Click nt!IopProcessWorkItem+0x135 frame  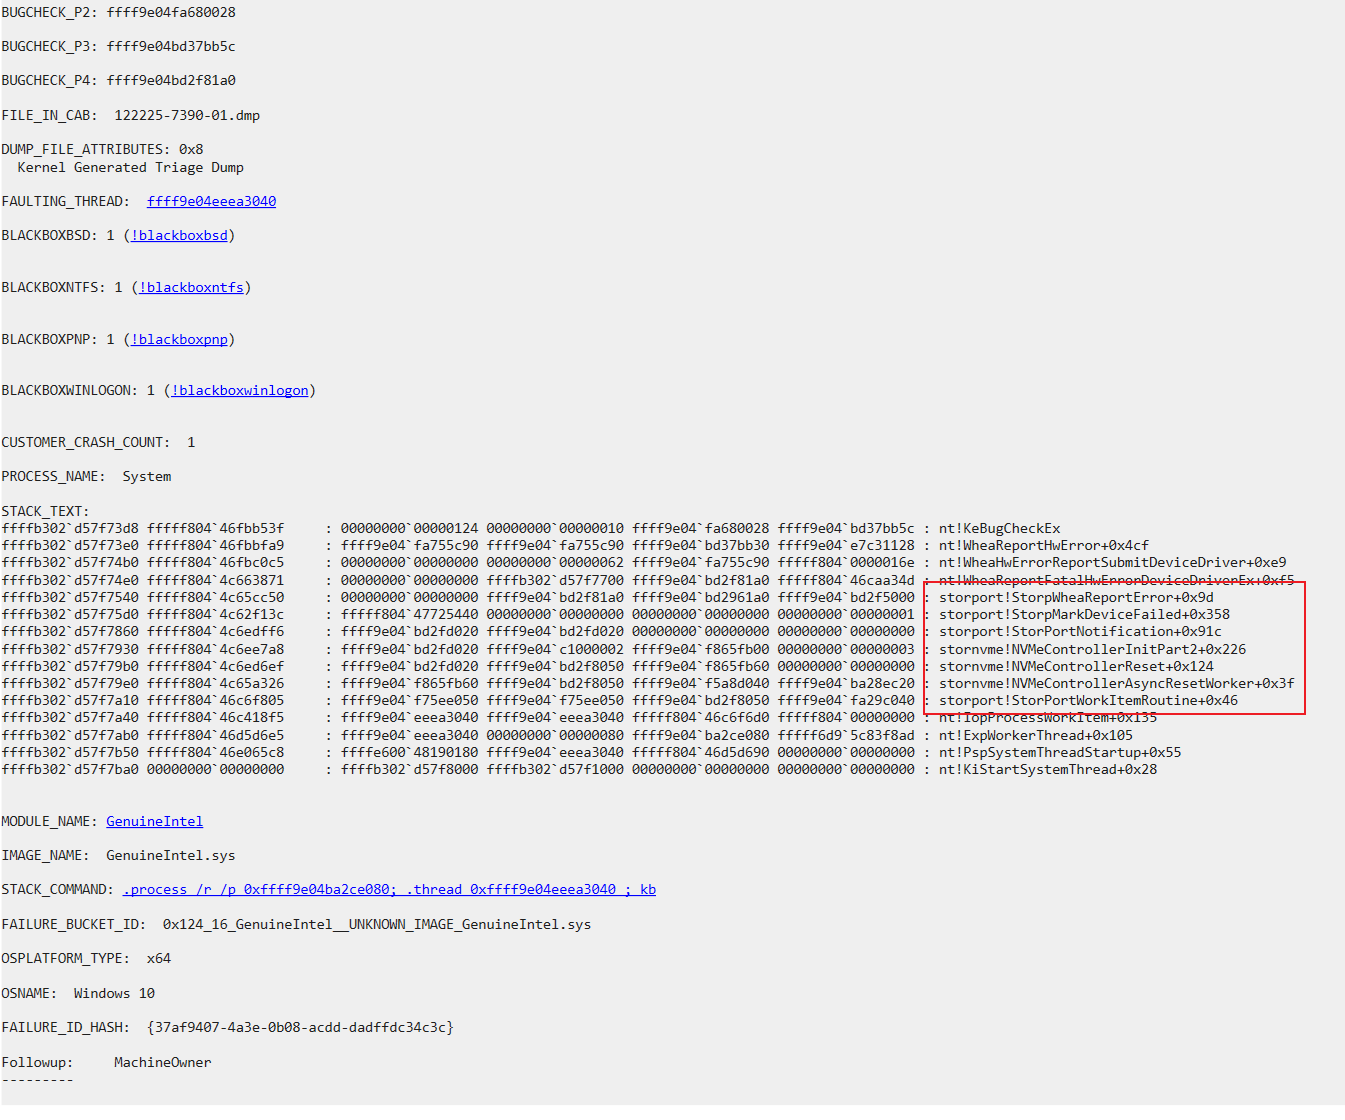(x=1047, y=717)
